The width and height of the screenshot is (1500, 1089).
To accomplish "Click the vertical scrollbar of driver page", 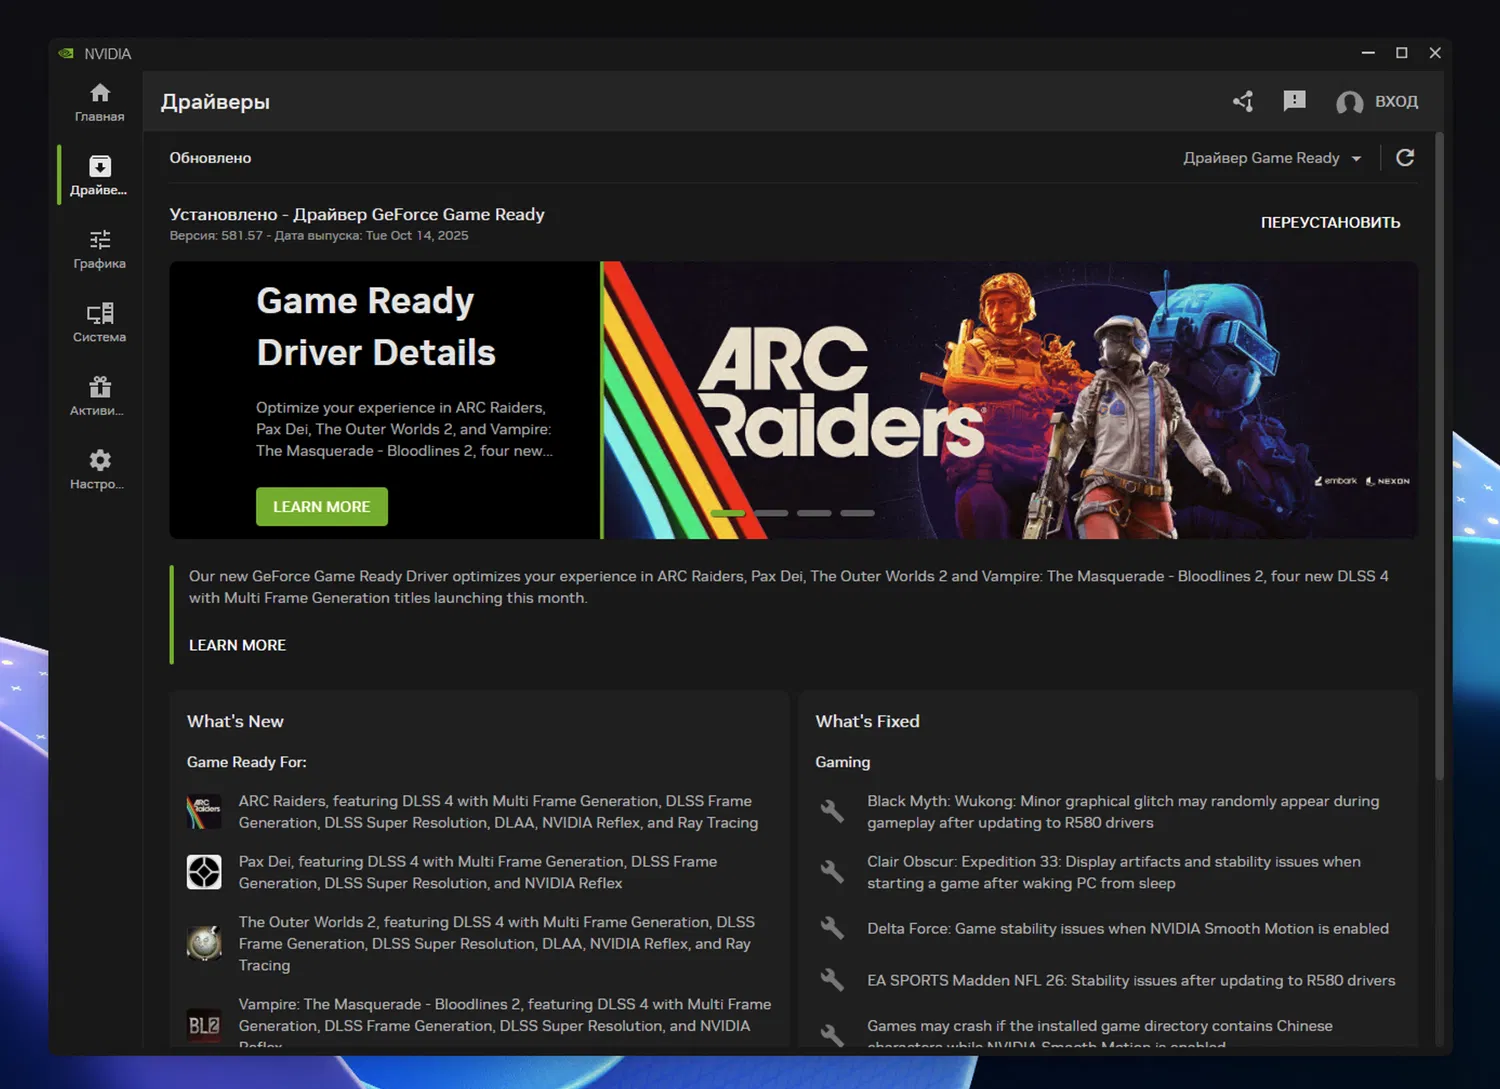I will (1439, 455).
